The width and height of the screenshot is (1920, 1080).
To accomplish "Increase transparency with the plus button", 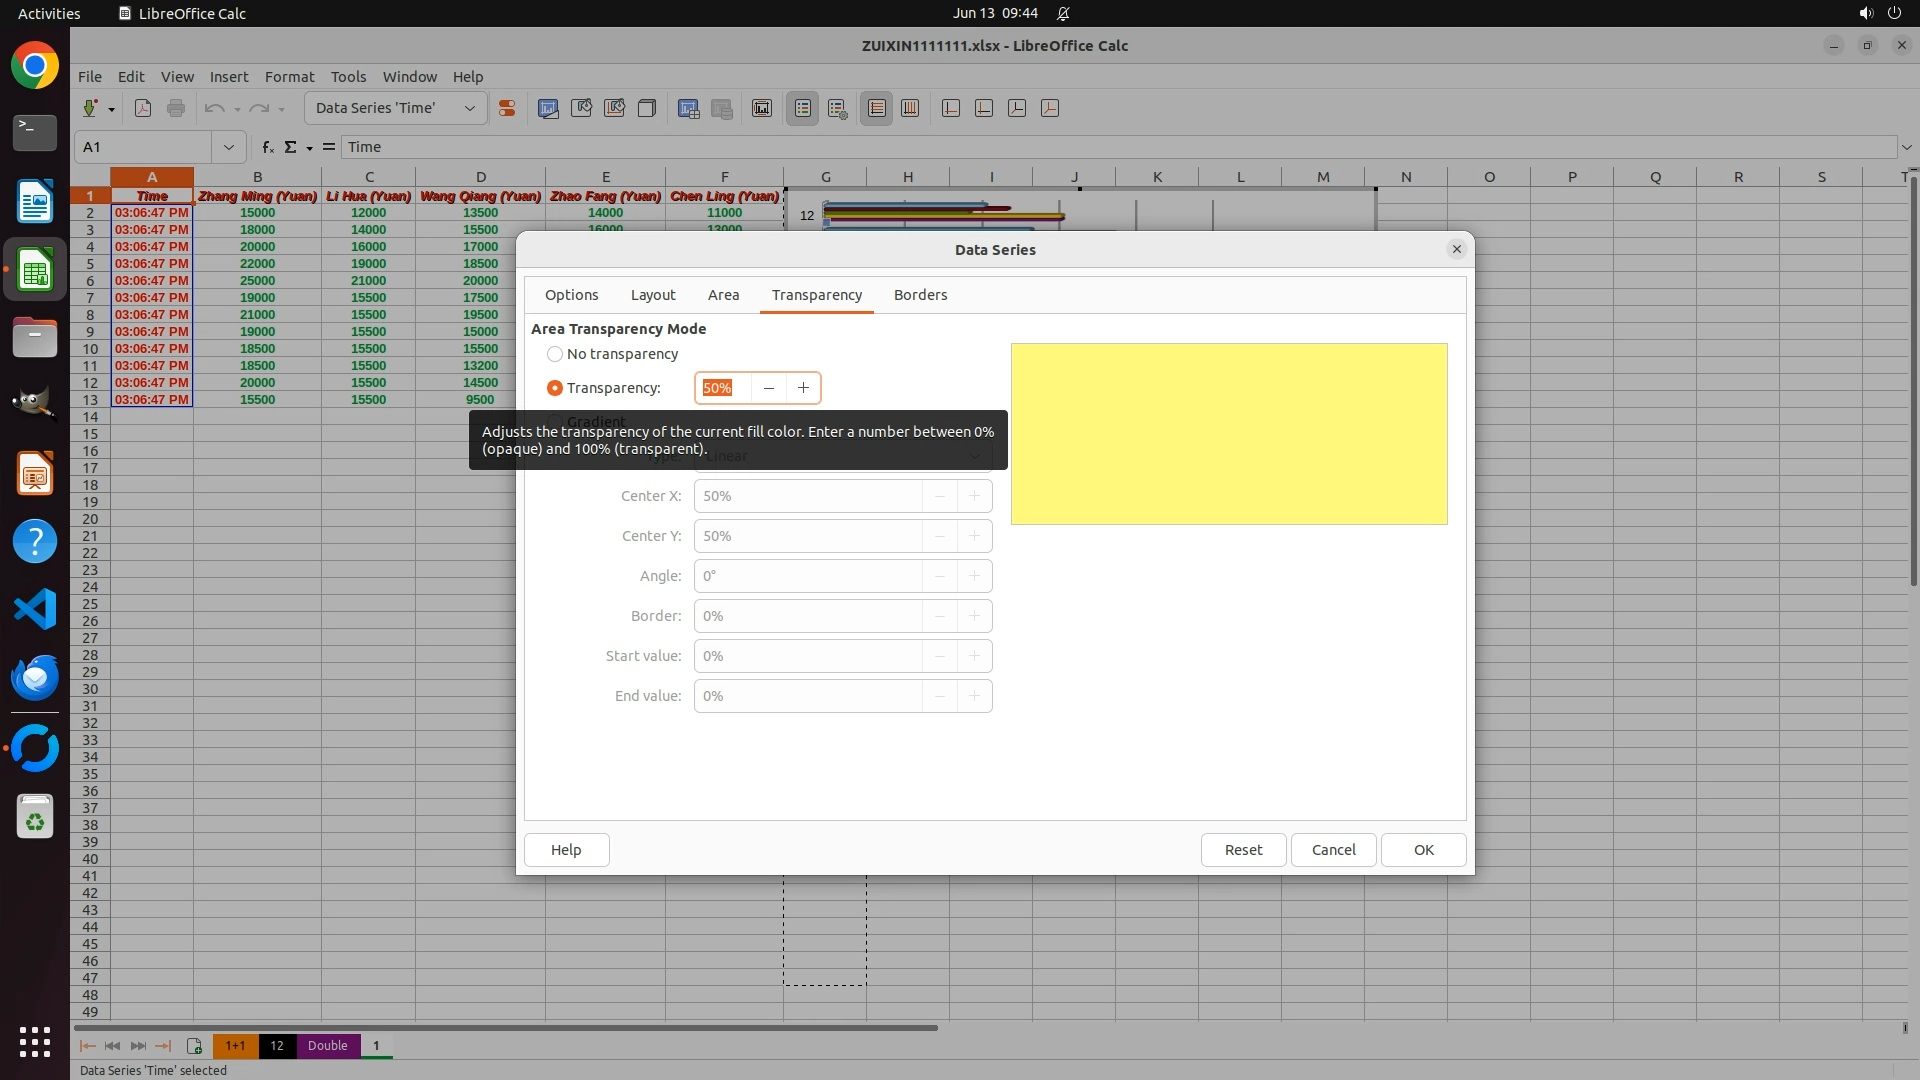I will [803, 388].
